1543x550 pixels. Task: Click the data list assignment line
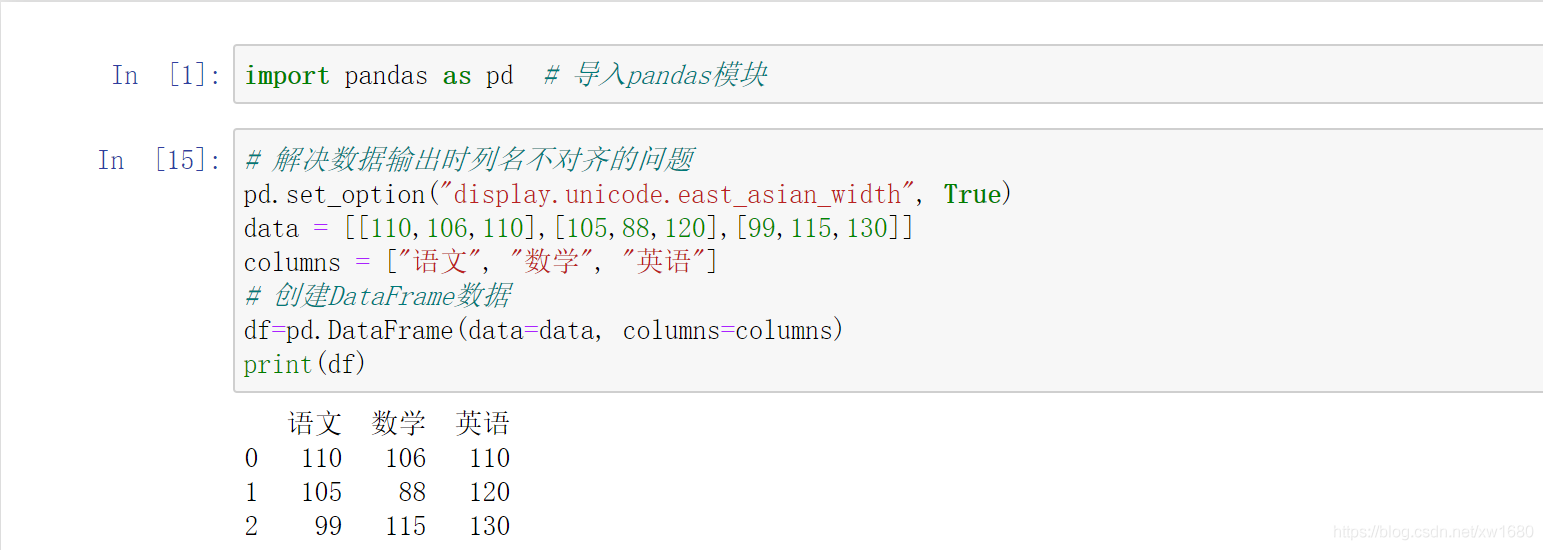(579, 228)
